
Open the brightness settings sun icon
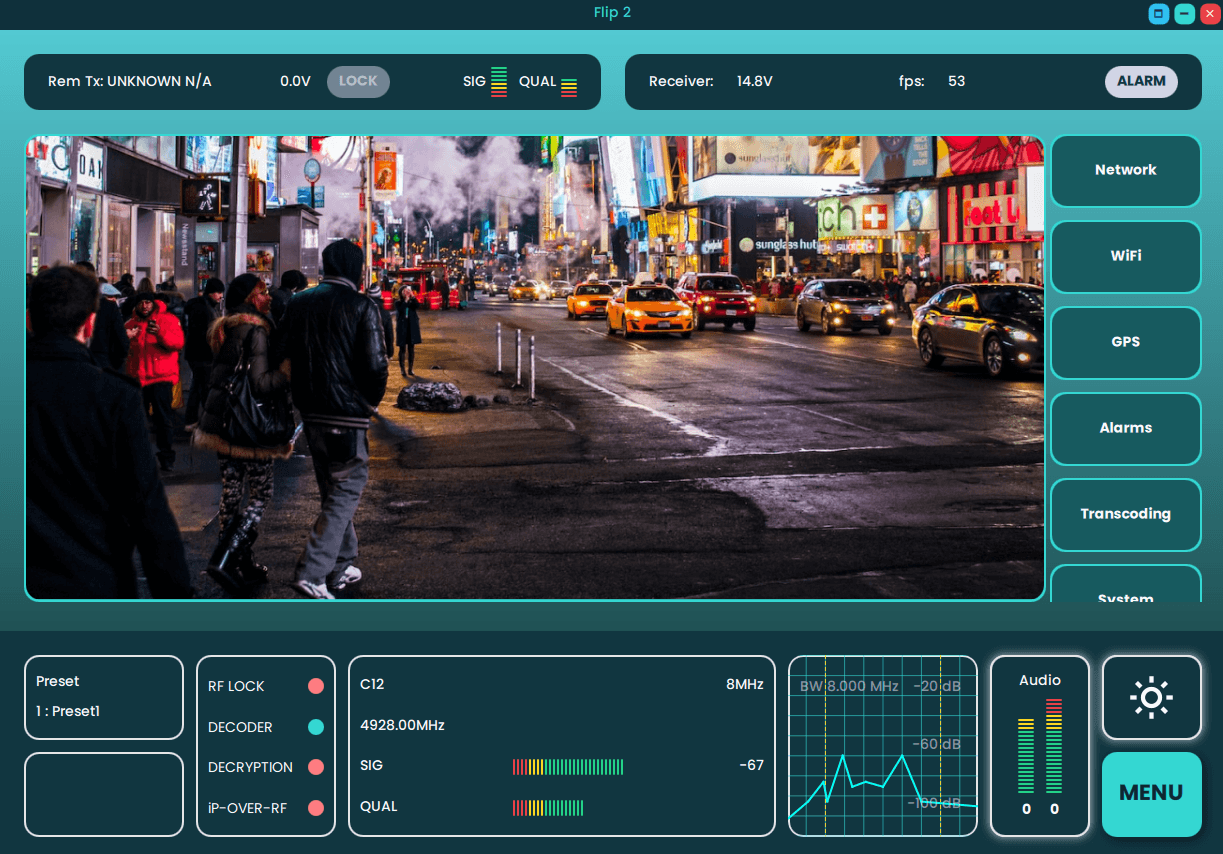pyautogui.click(x=1151, y=697)
